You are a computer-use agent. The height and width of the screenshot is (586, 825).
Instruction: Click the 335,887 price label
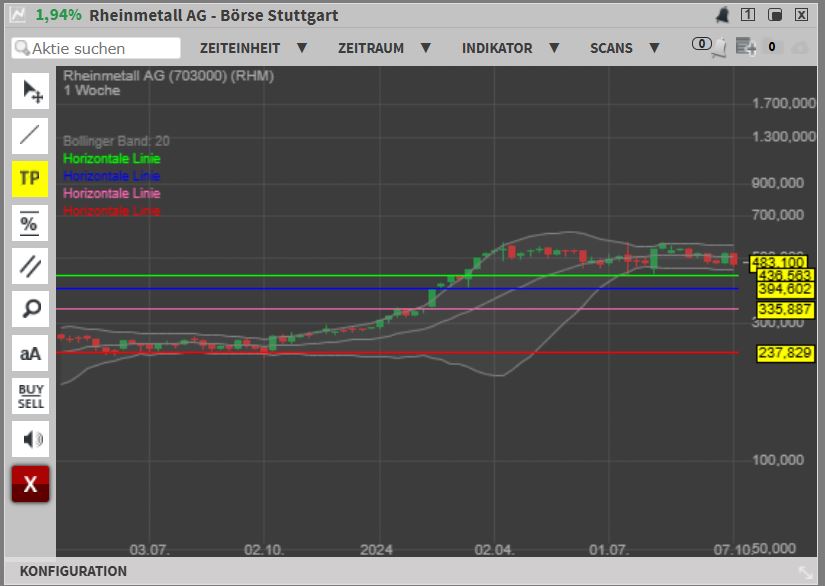pos(785,309)
